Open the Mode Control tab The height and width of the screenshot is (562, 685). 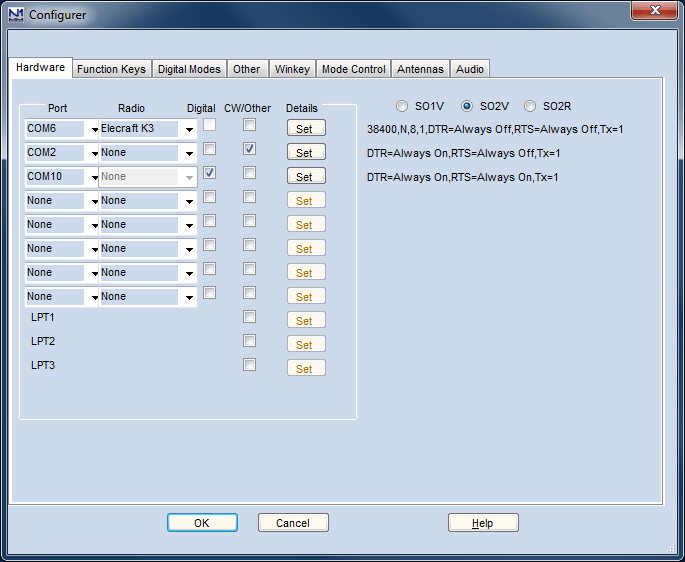coord(353,69)
